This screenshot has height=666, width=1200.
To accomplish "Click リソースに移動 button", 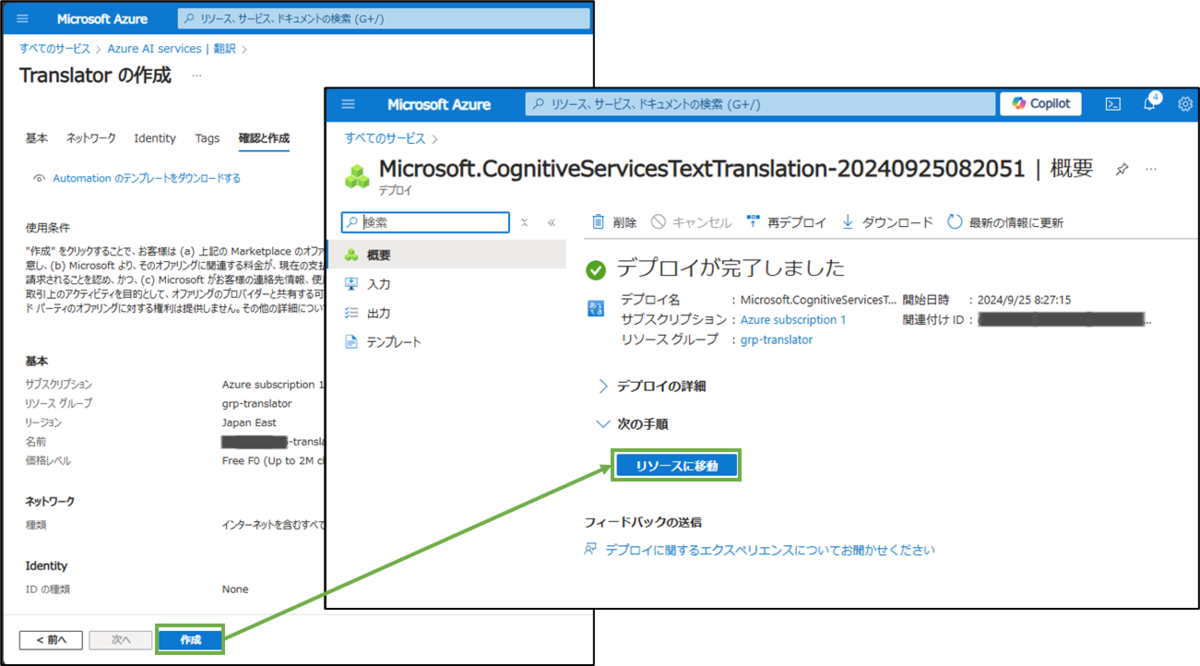I will [676, 465].
